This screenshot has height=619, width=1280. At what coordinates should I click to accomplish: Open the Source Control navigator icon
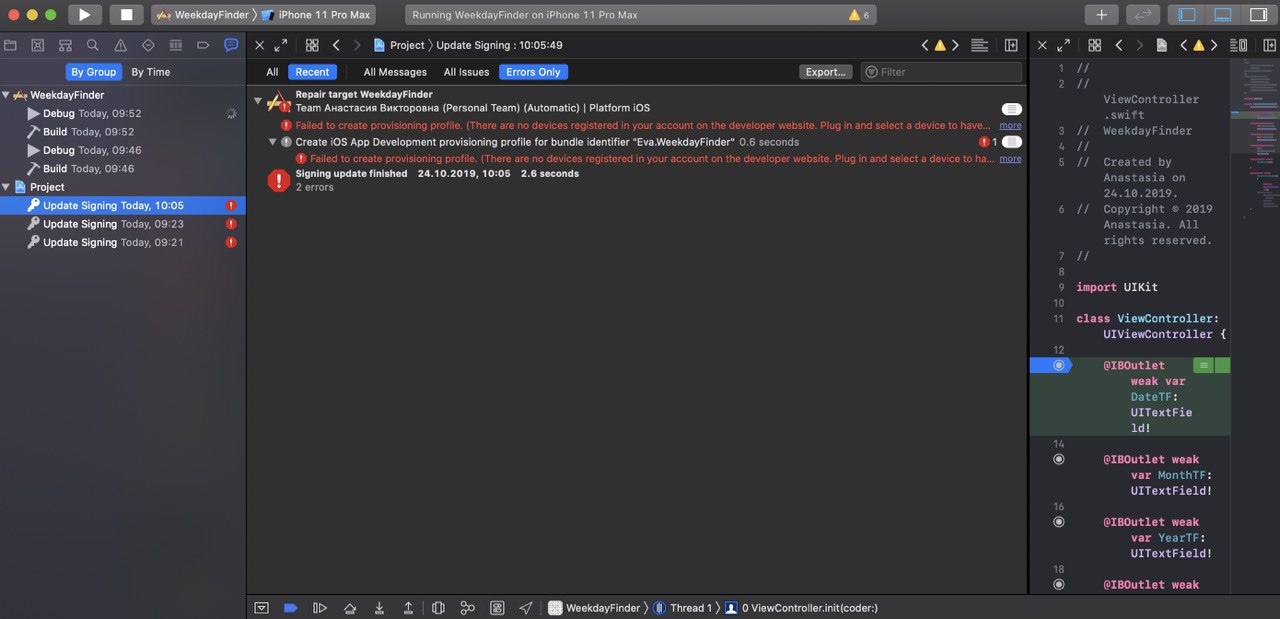click(x=37, y=45)
